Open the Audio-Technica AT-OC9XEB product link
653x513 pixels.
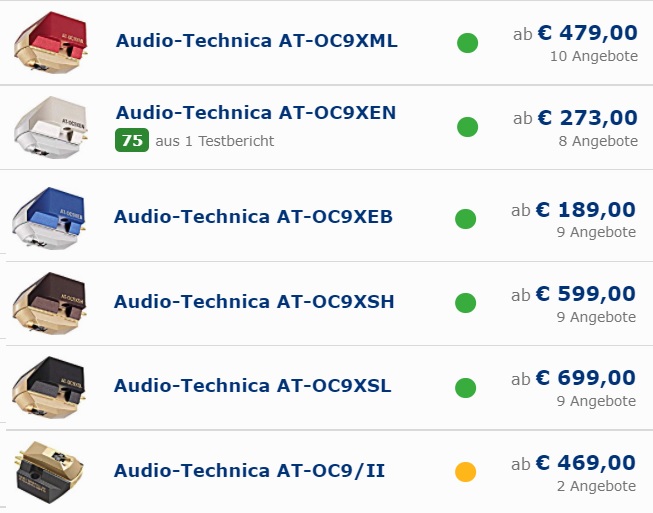(253, 217)
